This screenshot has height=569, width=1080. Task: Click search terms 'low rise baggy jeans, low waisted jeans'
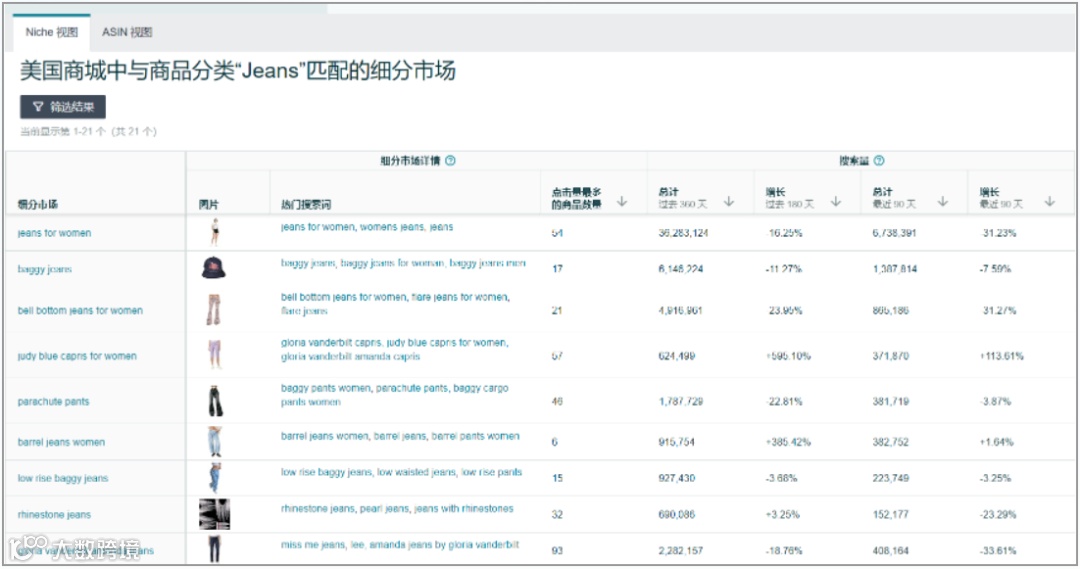pos(401,472)
